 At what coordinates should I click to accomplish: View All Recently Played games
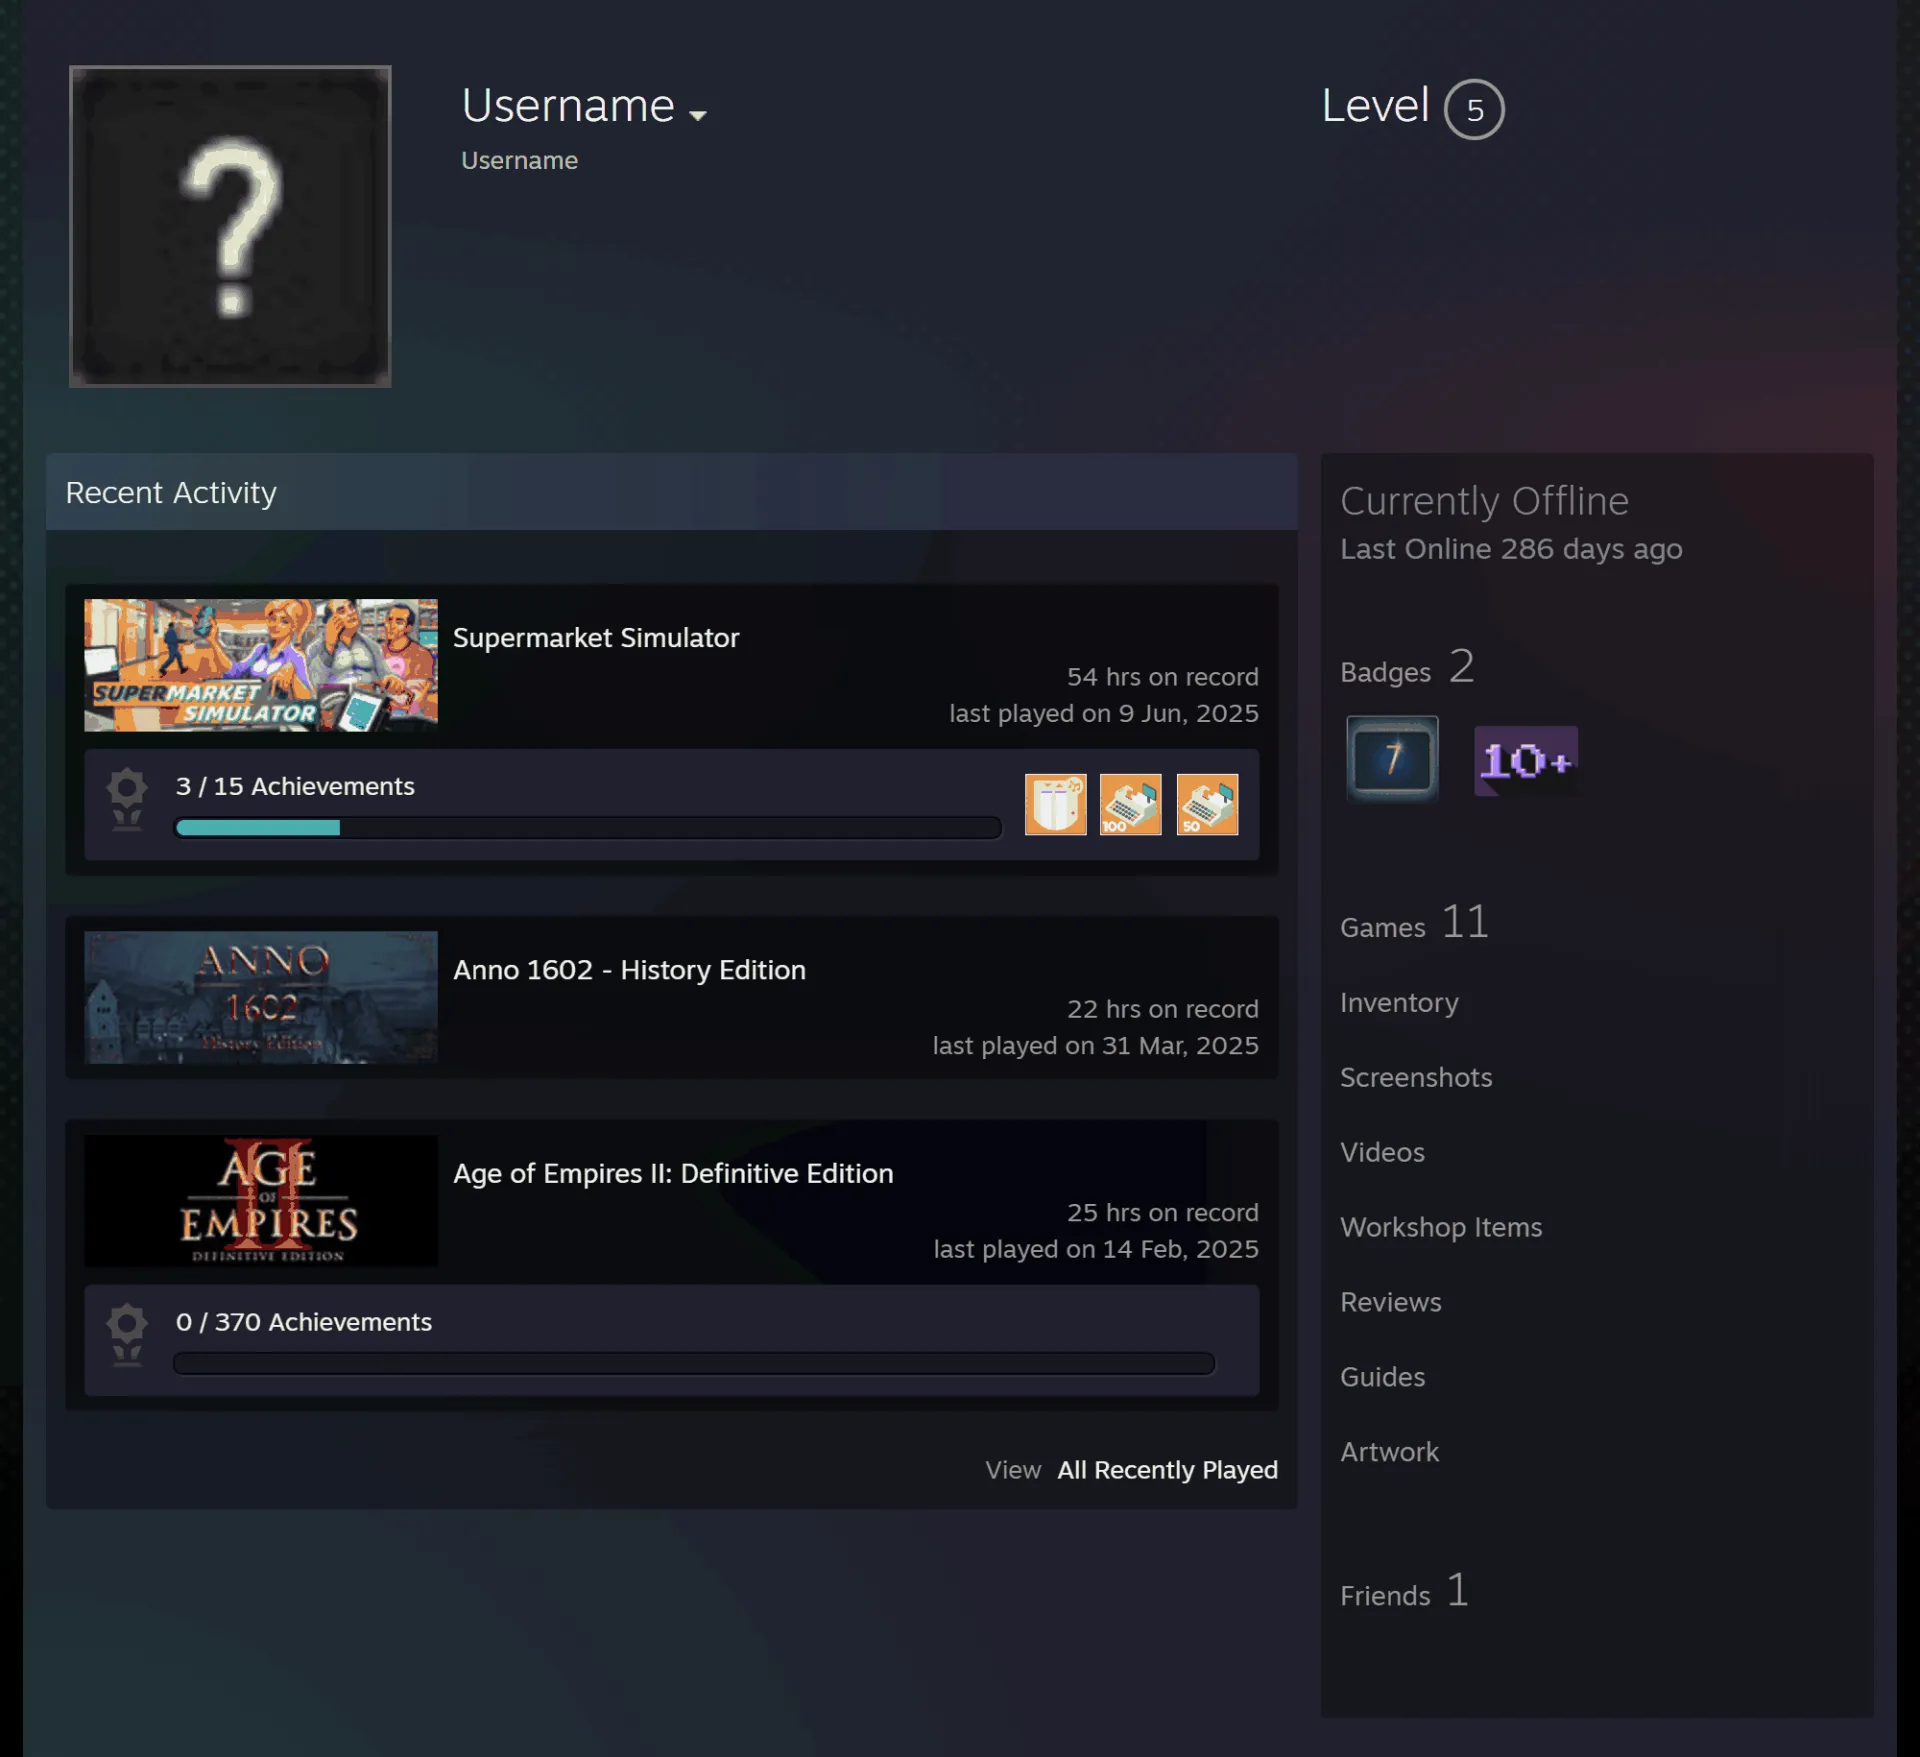(1167, 1470)
